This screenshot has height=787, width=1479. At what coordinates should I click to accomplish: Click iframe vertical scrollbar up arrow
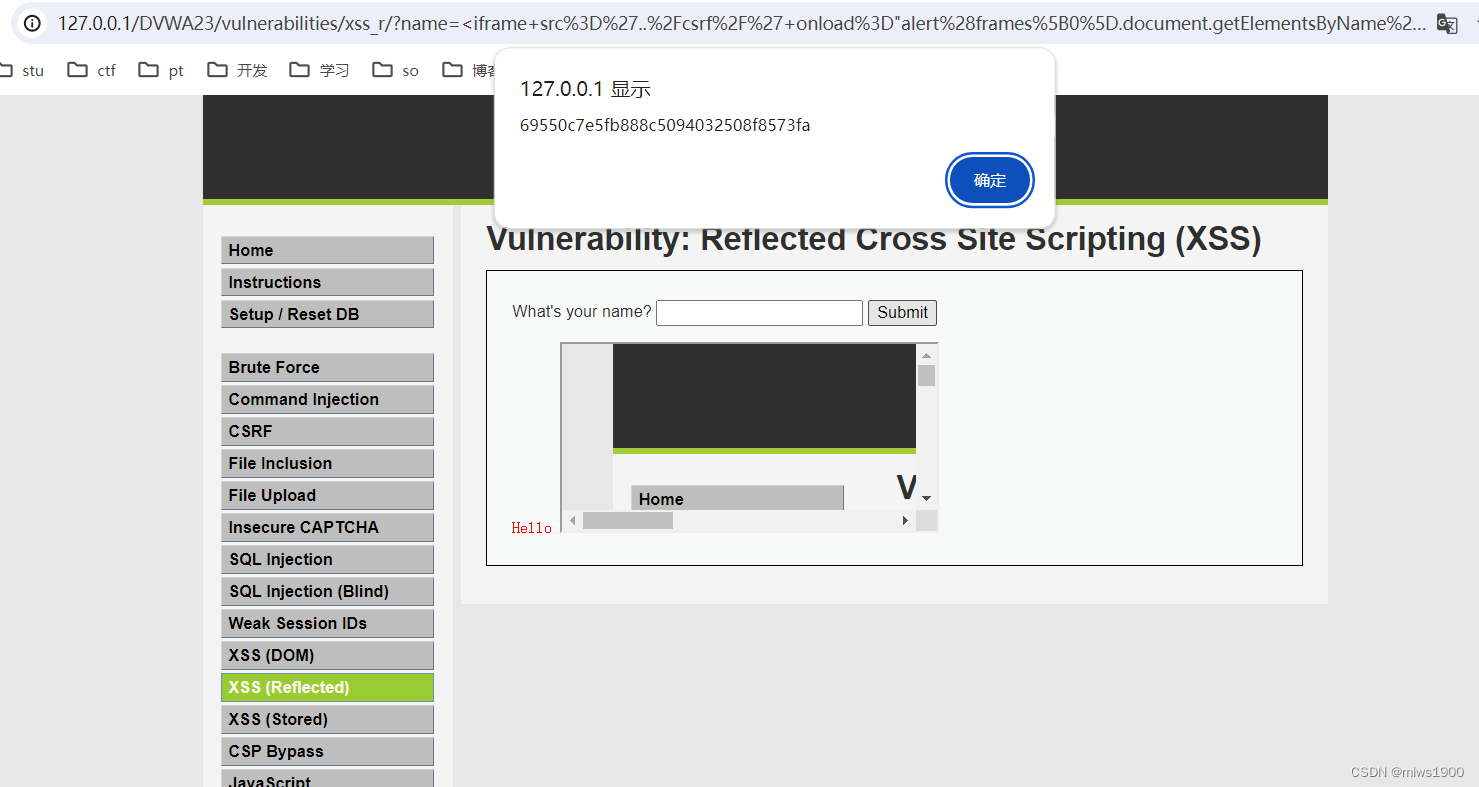pyautogui.click(x=926, y=355)
